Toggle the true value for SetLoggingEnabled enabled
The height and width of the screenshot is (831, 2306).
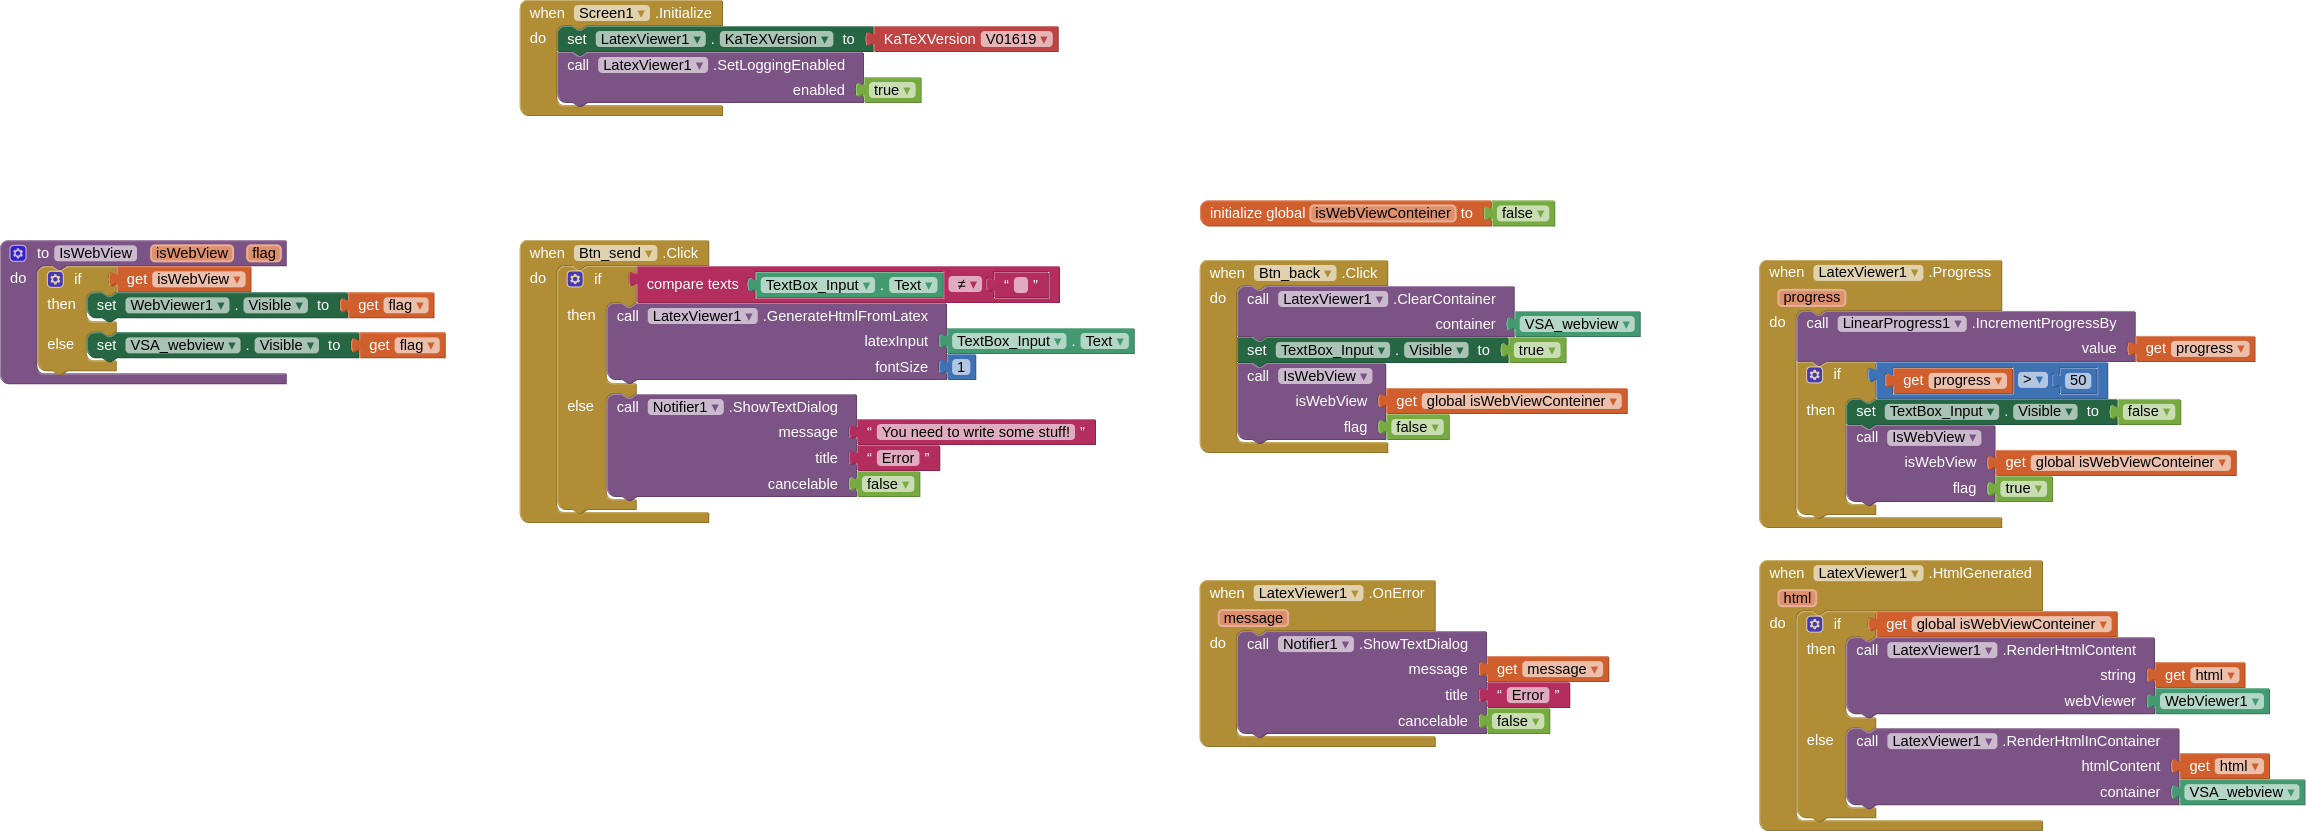[x=892, y=90]
